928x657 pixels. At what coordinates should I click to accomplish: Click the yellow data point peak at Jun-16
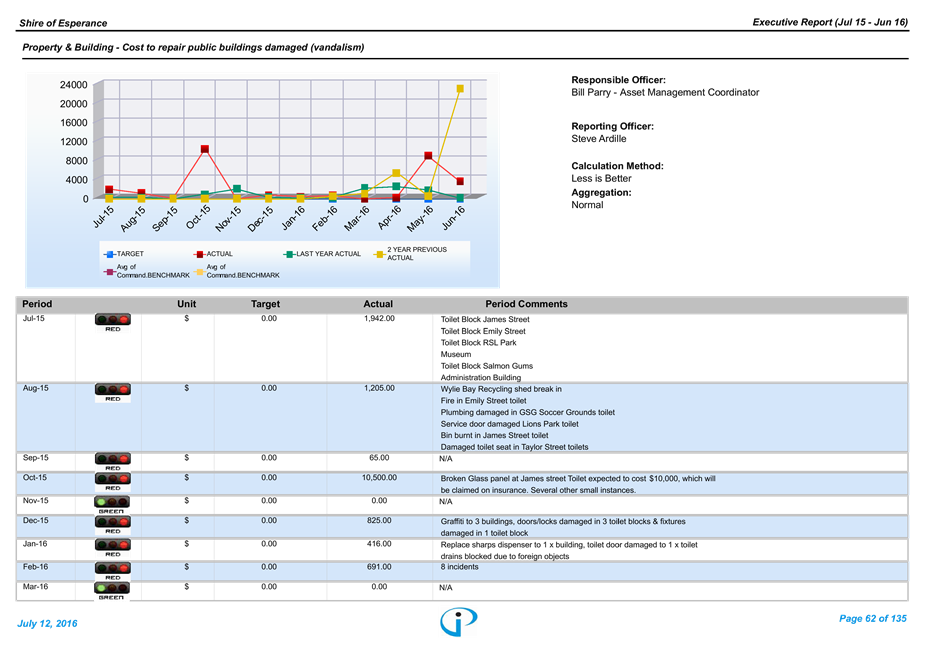[x=460, y=89]
